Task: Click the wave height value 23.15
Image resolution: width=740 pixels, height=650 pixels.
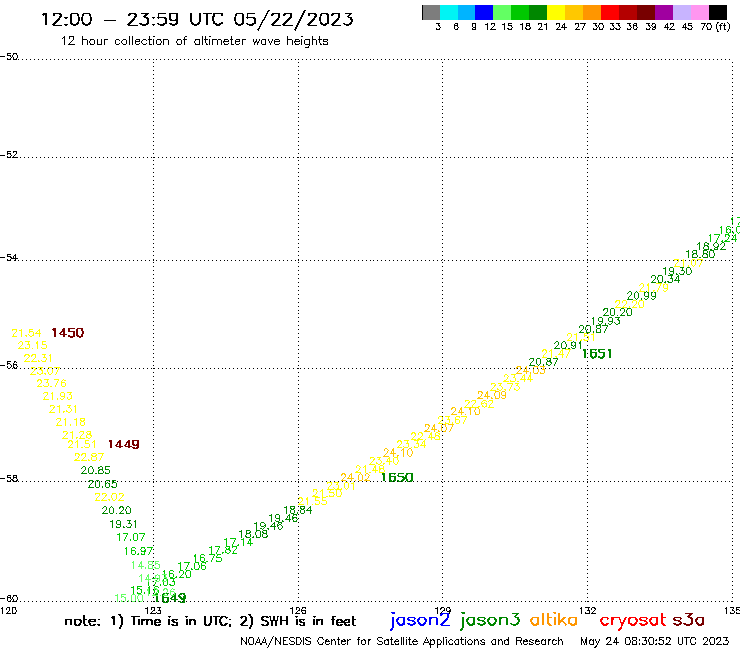Action: coord(33,345)
